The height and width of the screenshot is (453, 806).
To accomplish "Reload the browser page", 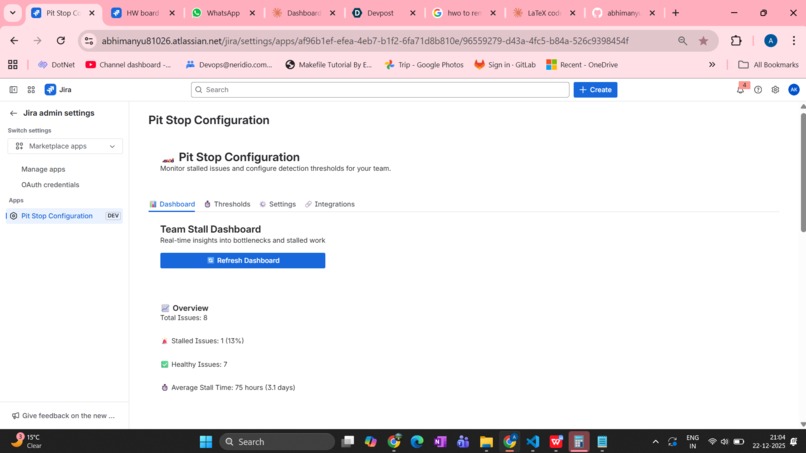I will [x=61, y=41].
